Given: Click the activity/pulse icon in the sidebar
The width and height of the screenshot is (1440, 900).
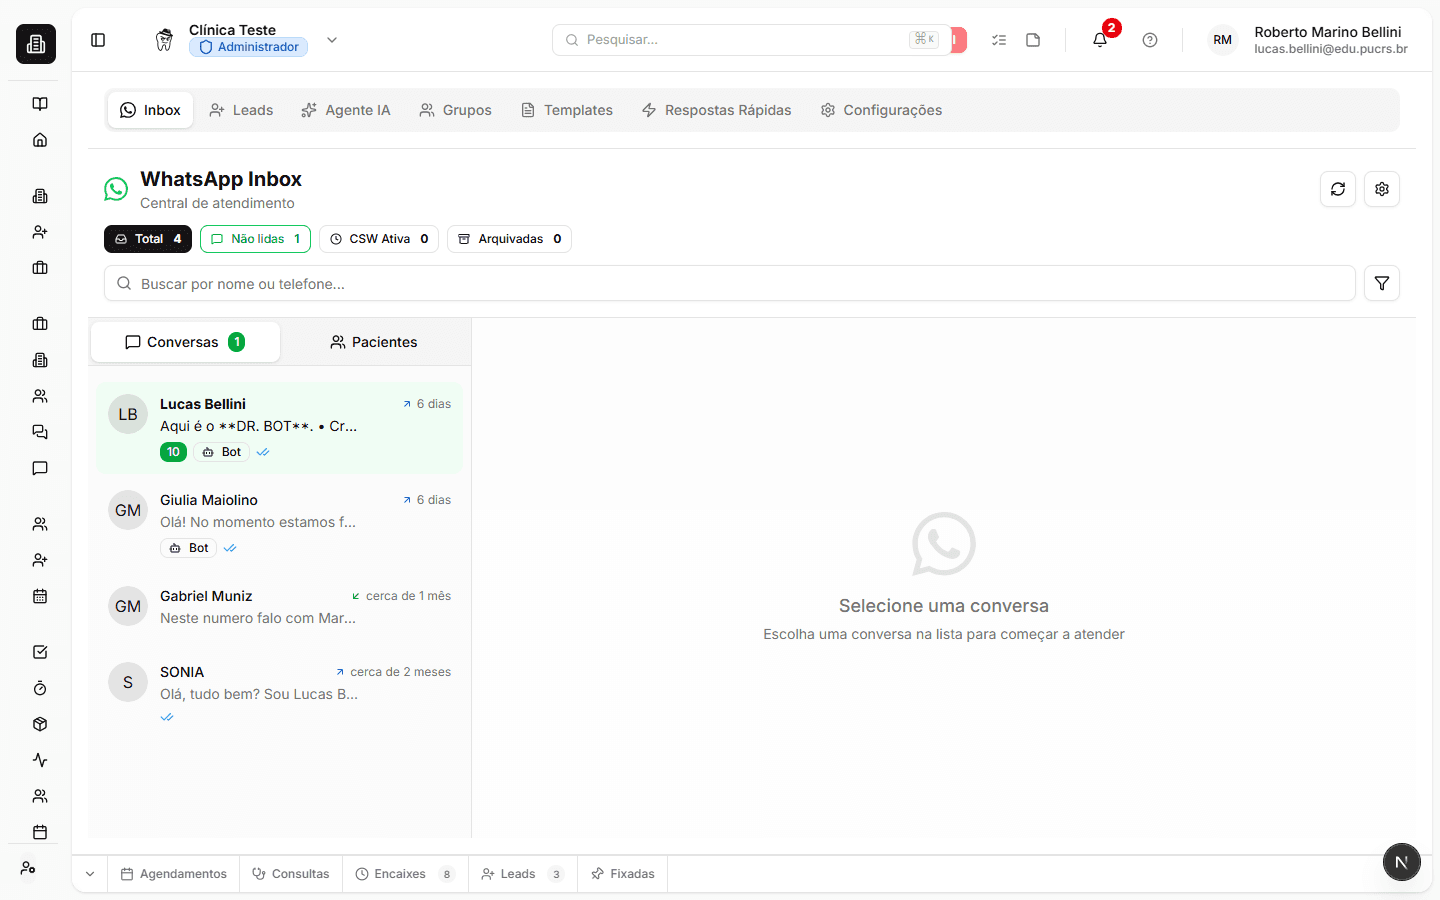Looking at the screenshot, I should (x=39, y=760).
